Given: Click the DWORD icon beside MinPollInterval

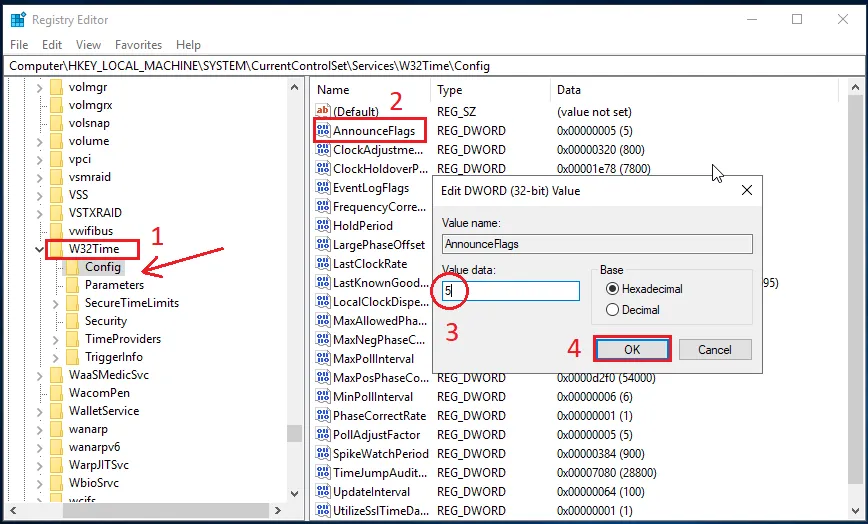Looking at the screenshot, I should point(323,396).
